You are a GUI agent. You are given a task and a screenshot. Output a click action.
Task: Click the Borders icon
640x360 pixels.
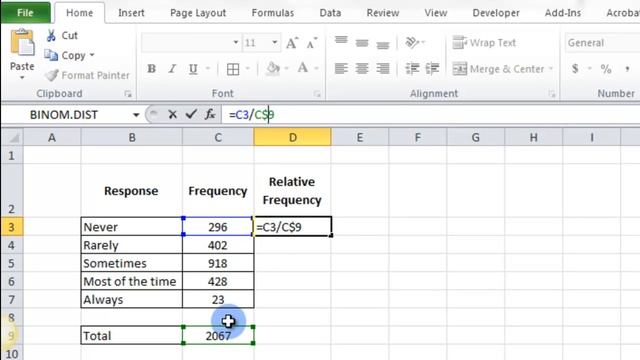click(x=233, y=69)
